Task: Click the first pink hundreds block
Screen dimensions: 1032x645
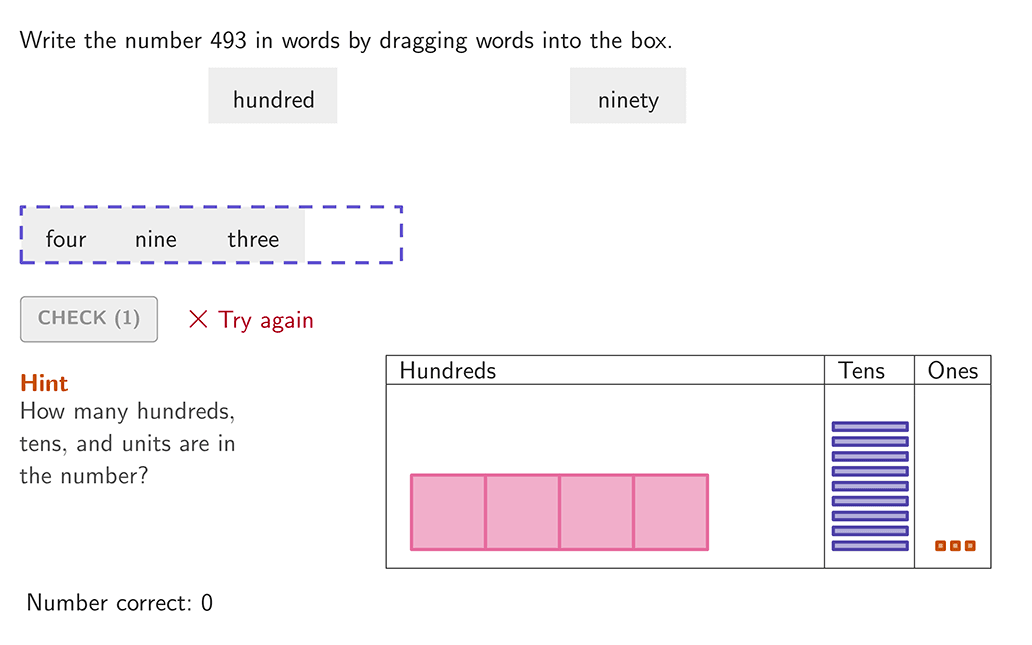Action: click(x=448, y=512)
